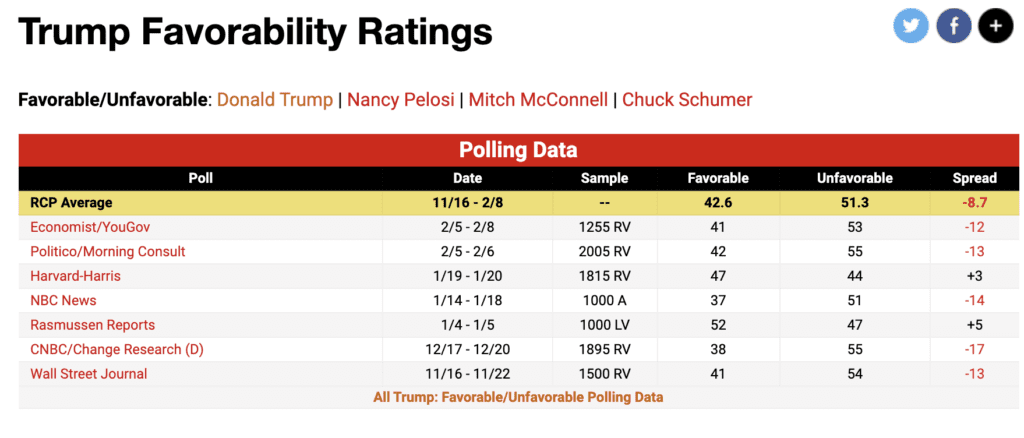Click the black plus share icon
The height and width of the screenshot is (438, 1024).
[996, 26]
